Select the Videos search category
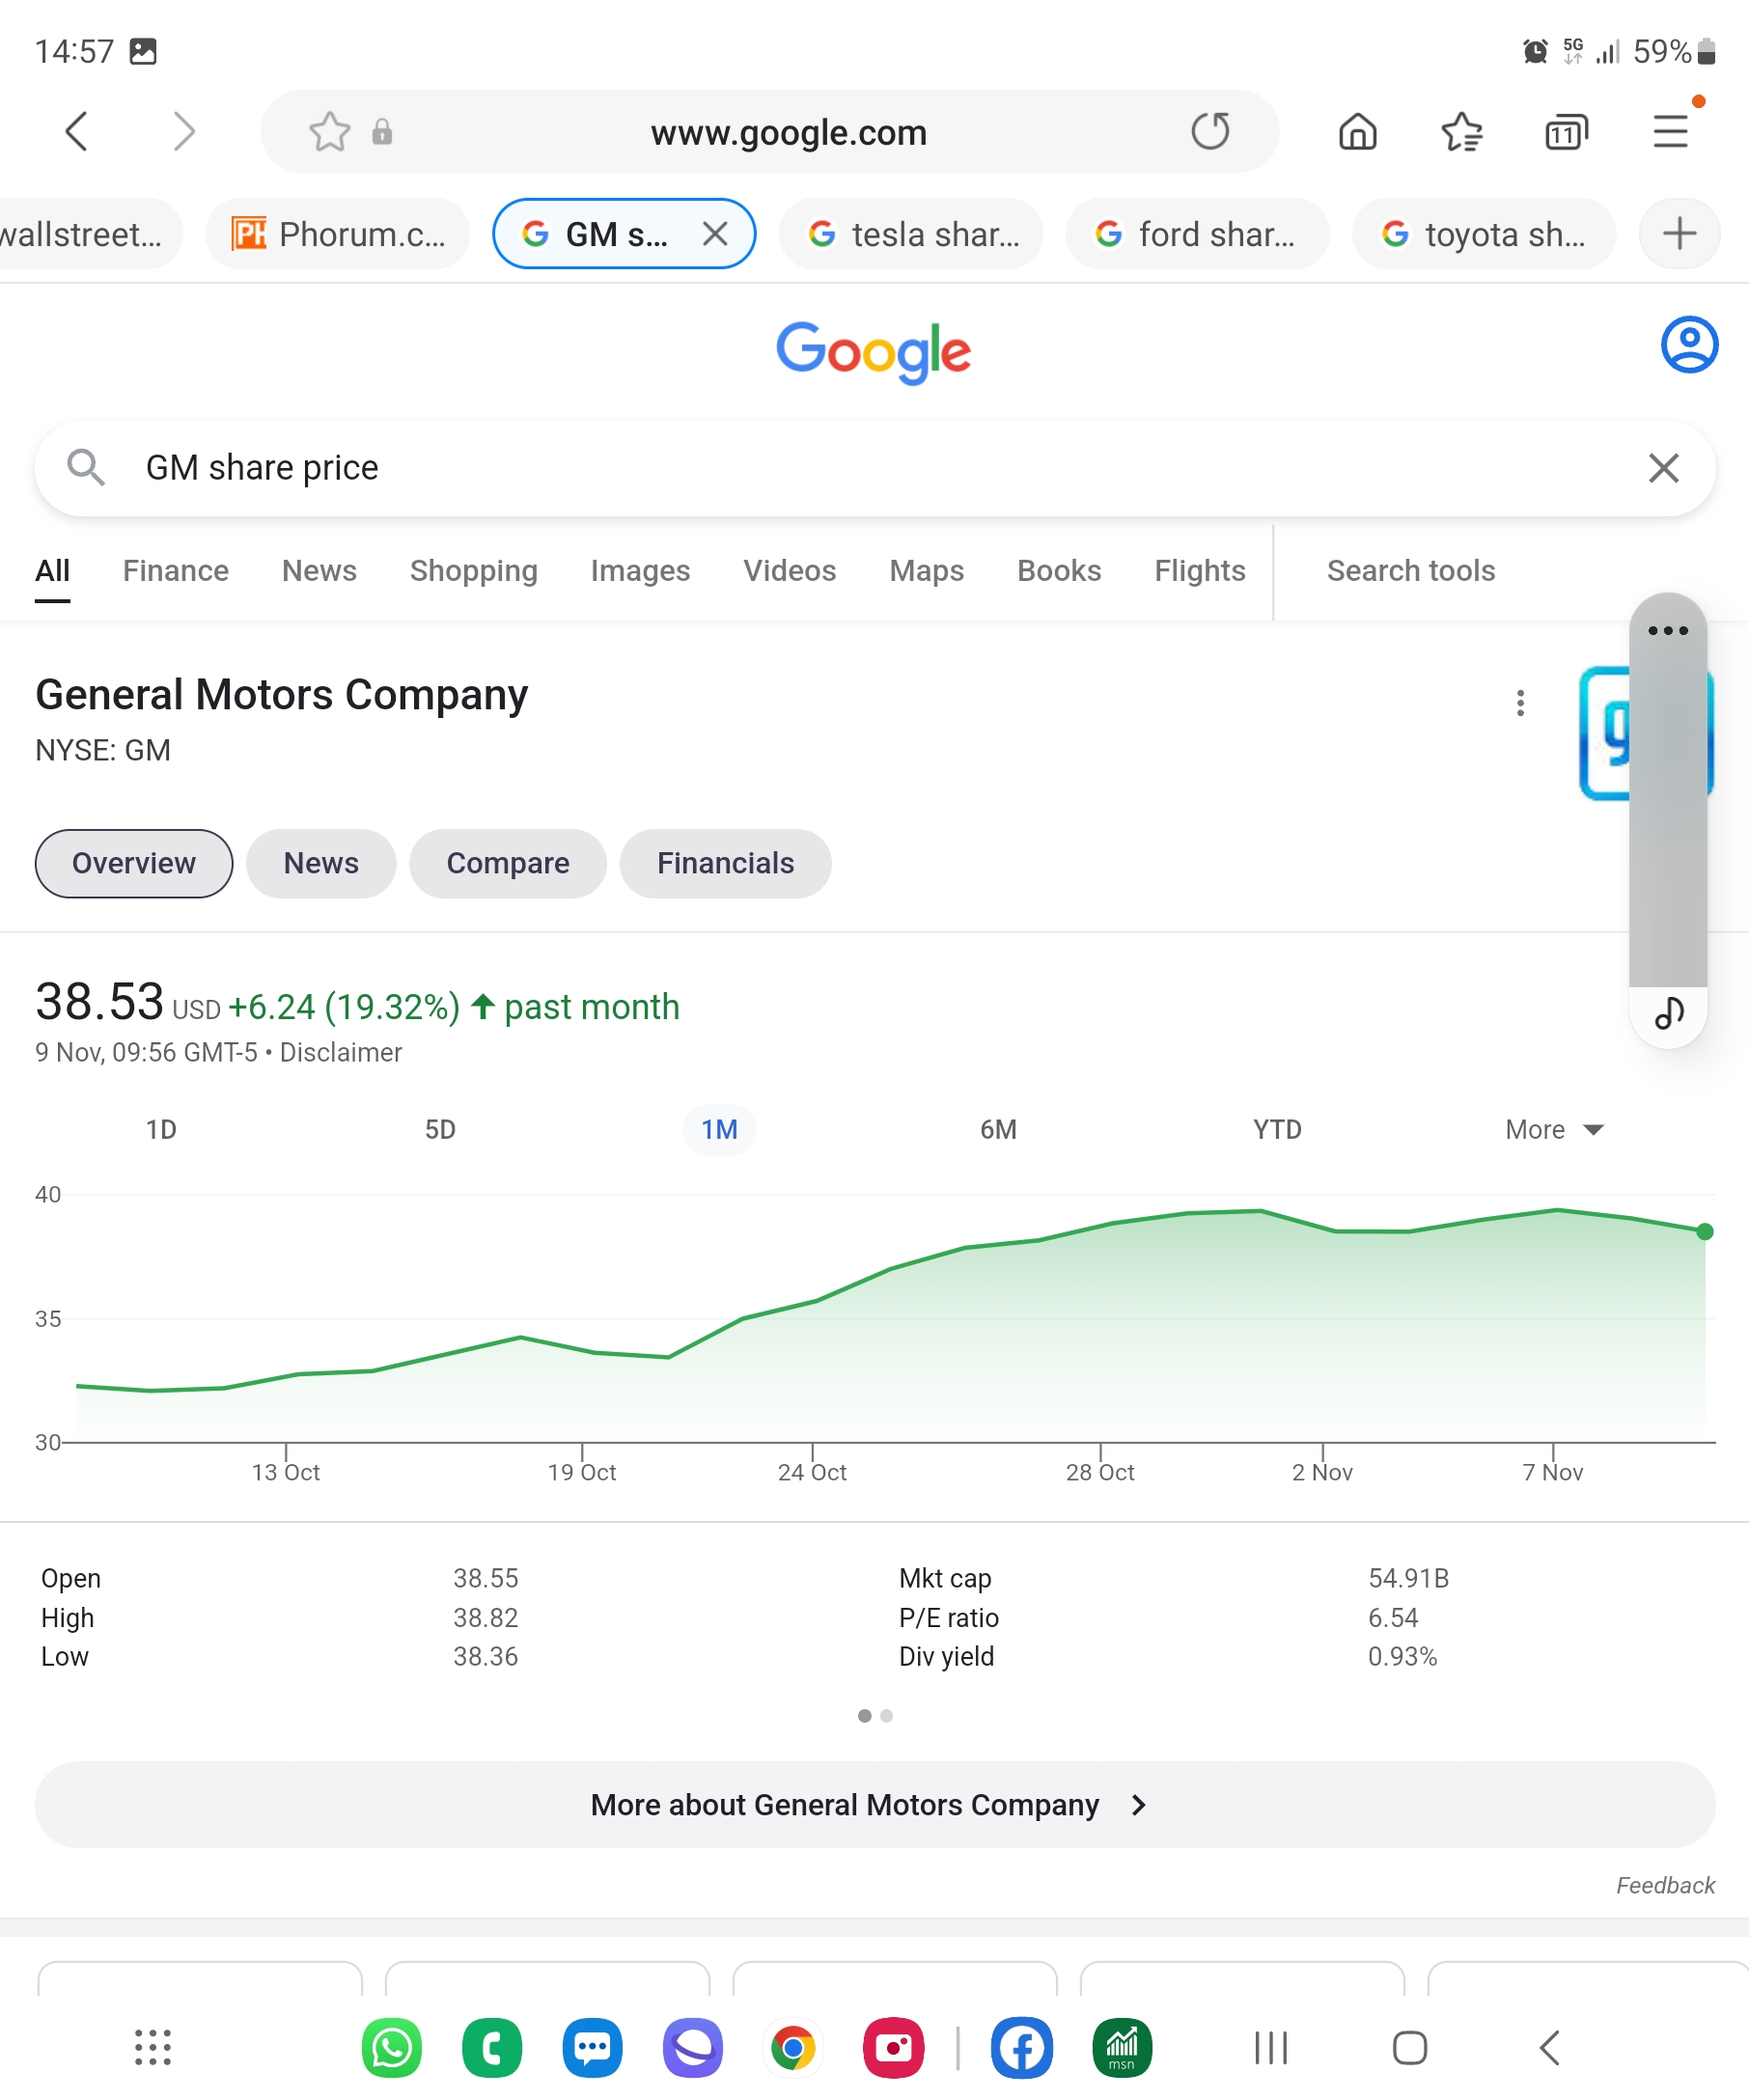The height and width of the screenshot is (2100, 1749). (x=790, y=570)
